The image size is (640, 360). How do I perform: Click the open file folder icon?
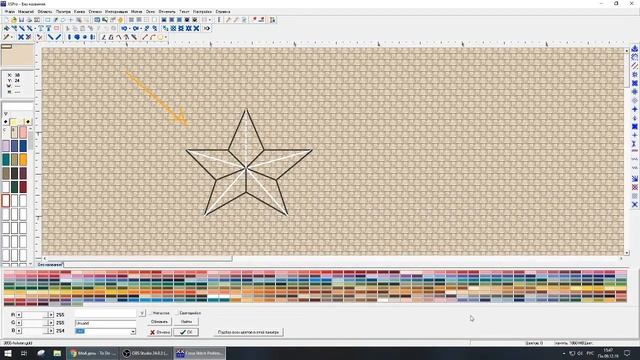click(14, 20)
